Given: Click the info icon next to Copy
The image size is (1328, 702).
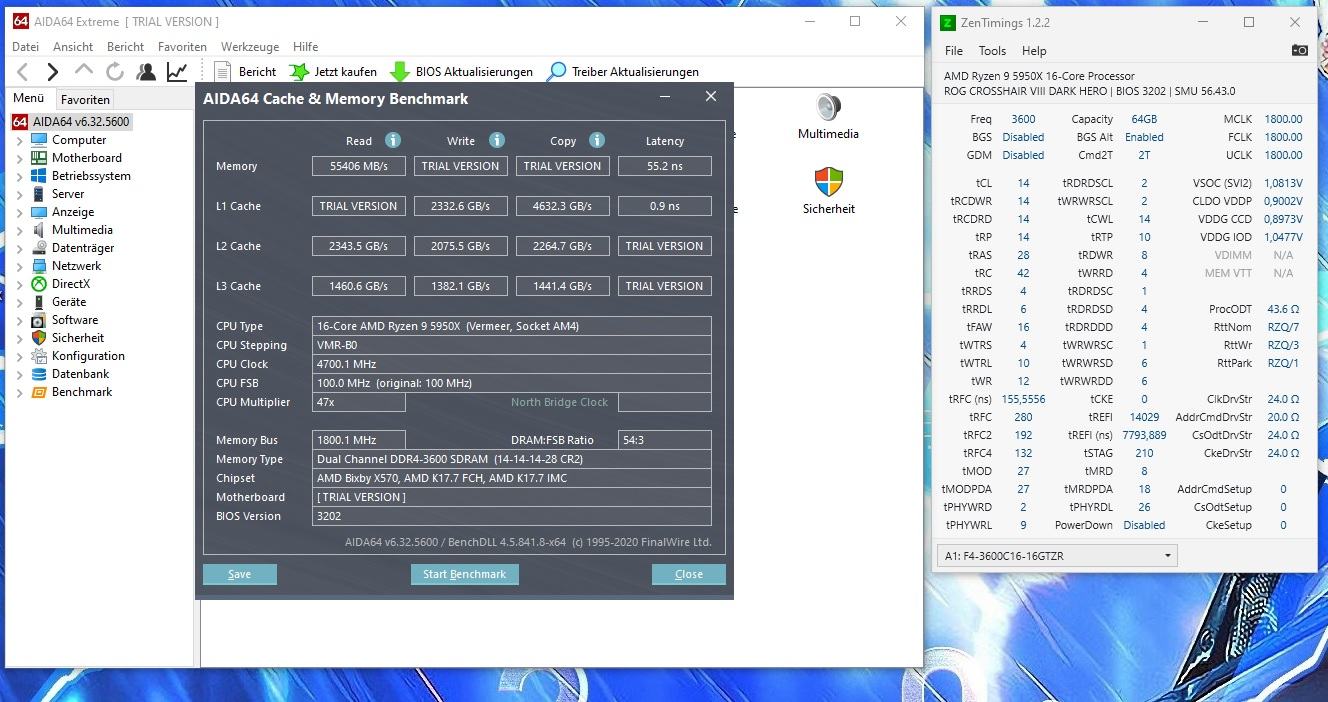Looking at the screenshot, I should click(x=597, y=140).
